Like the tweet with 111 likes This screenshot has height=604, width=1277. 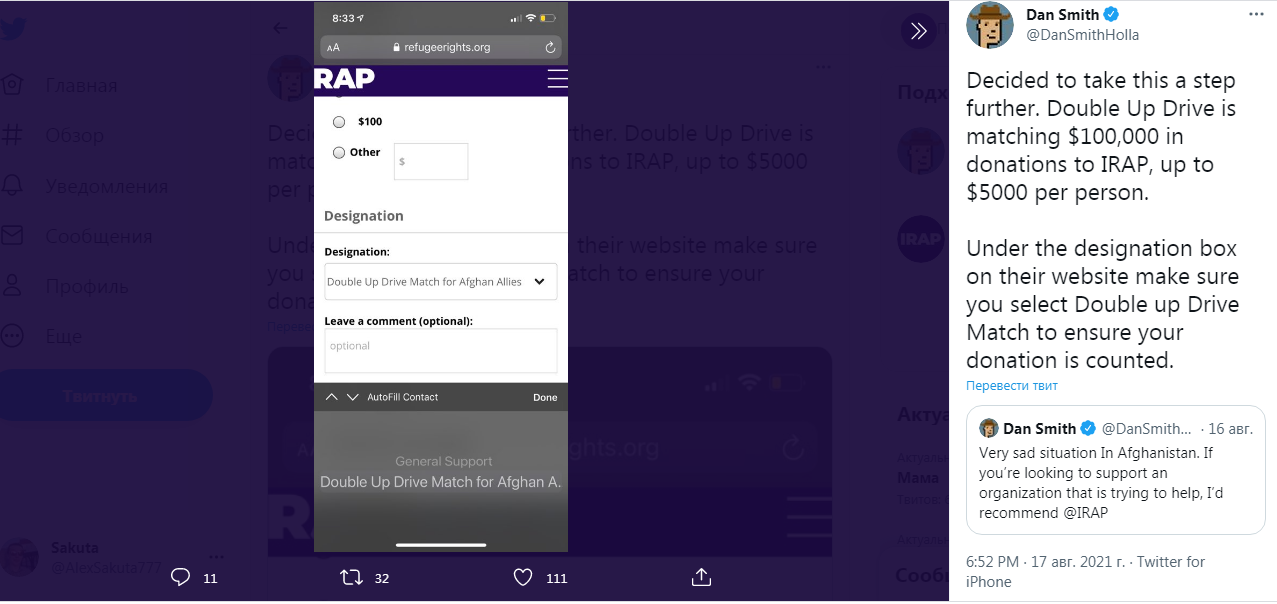tap(522, 577)
